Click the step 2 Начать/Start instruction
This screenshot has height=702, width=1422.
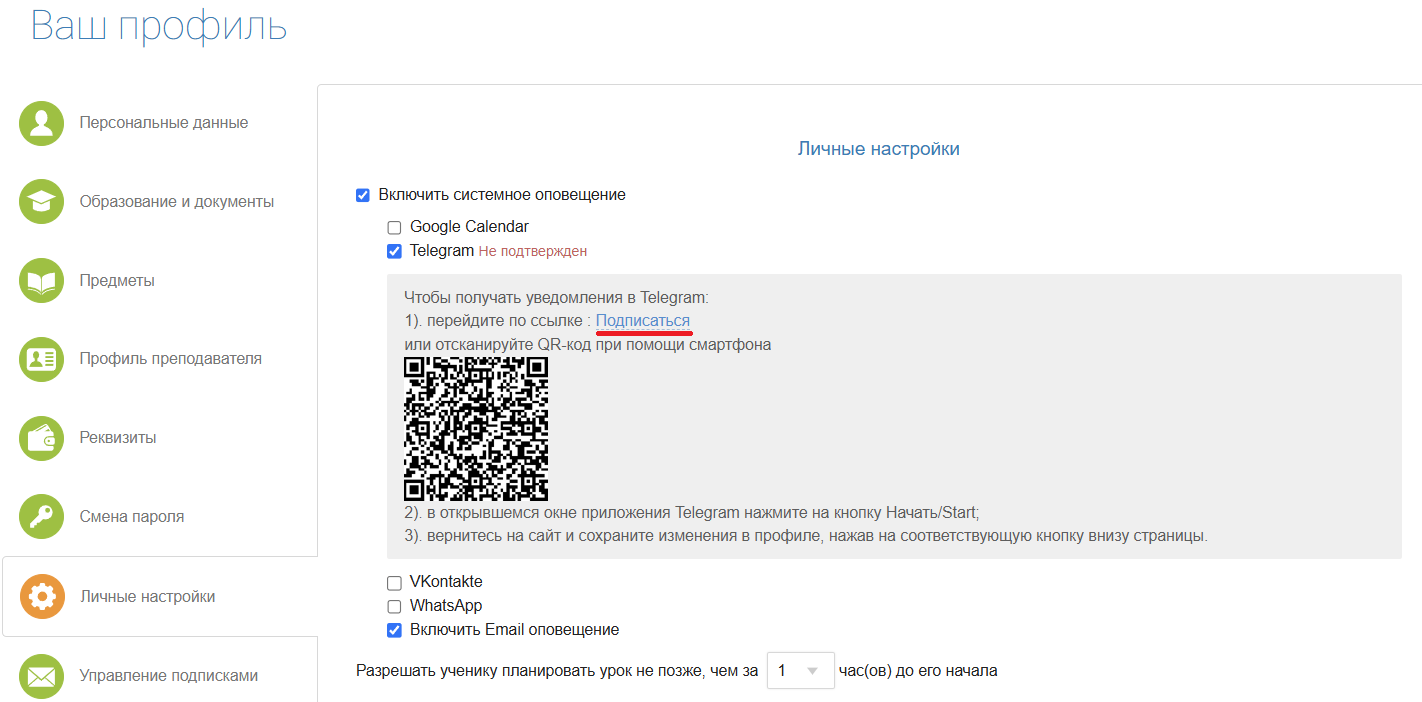pyautogui.click(x=692, y=513)
